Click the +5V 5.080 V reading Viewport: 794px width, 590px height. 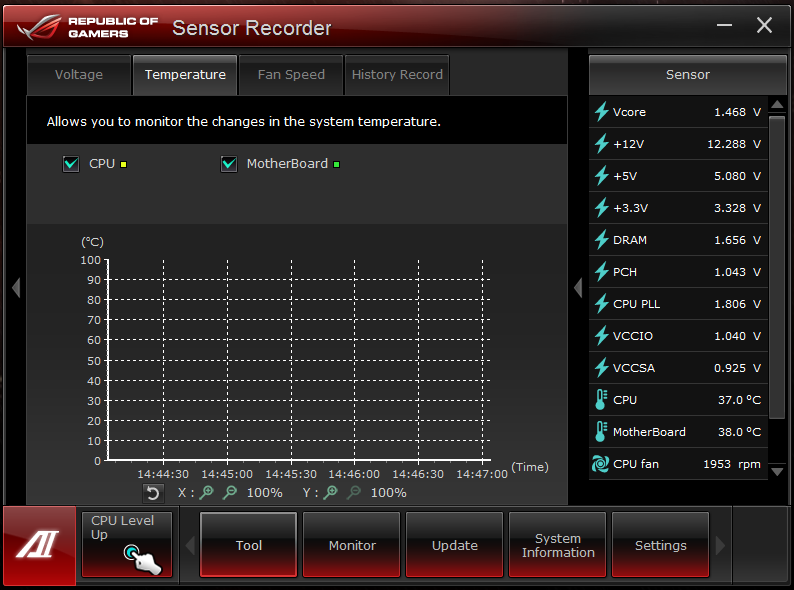coord(737,176)
